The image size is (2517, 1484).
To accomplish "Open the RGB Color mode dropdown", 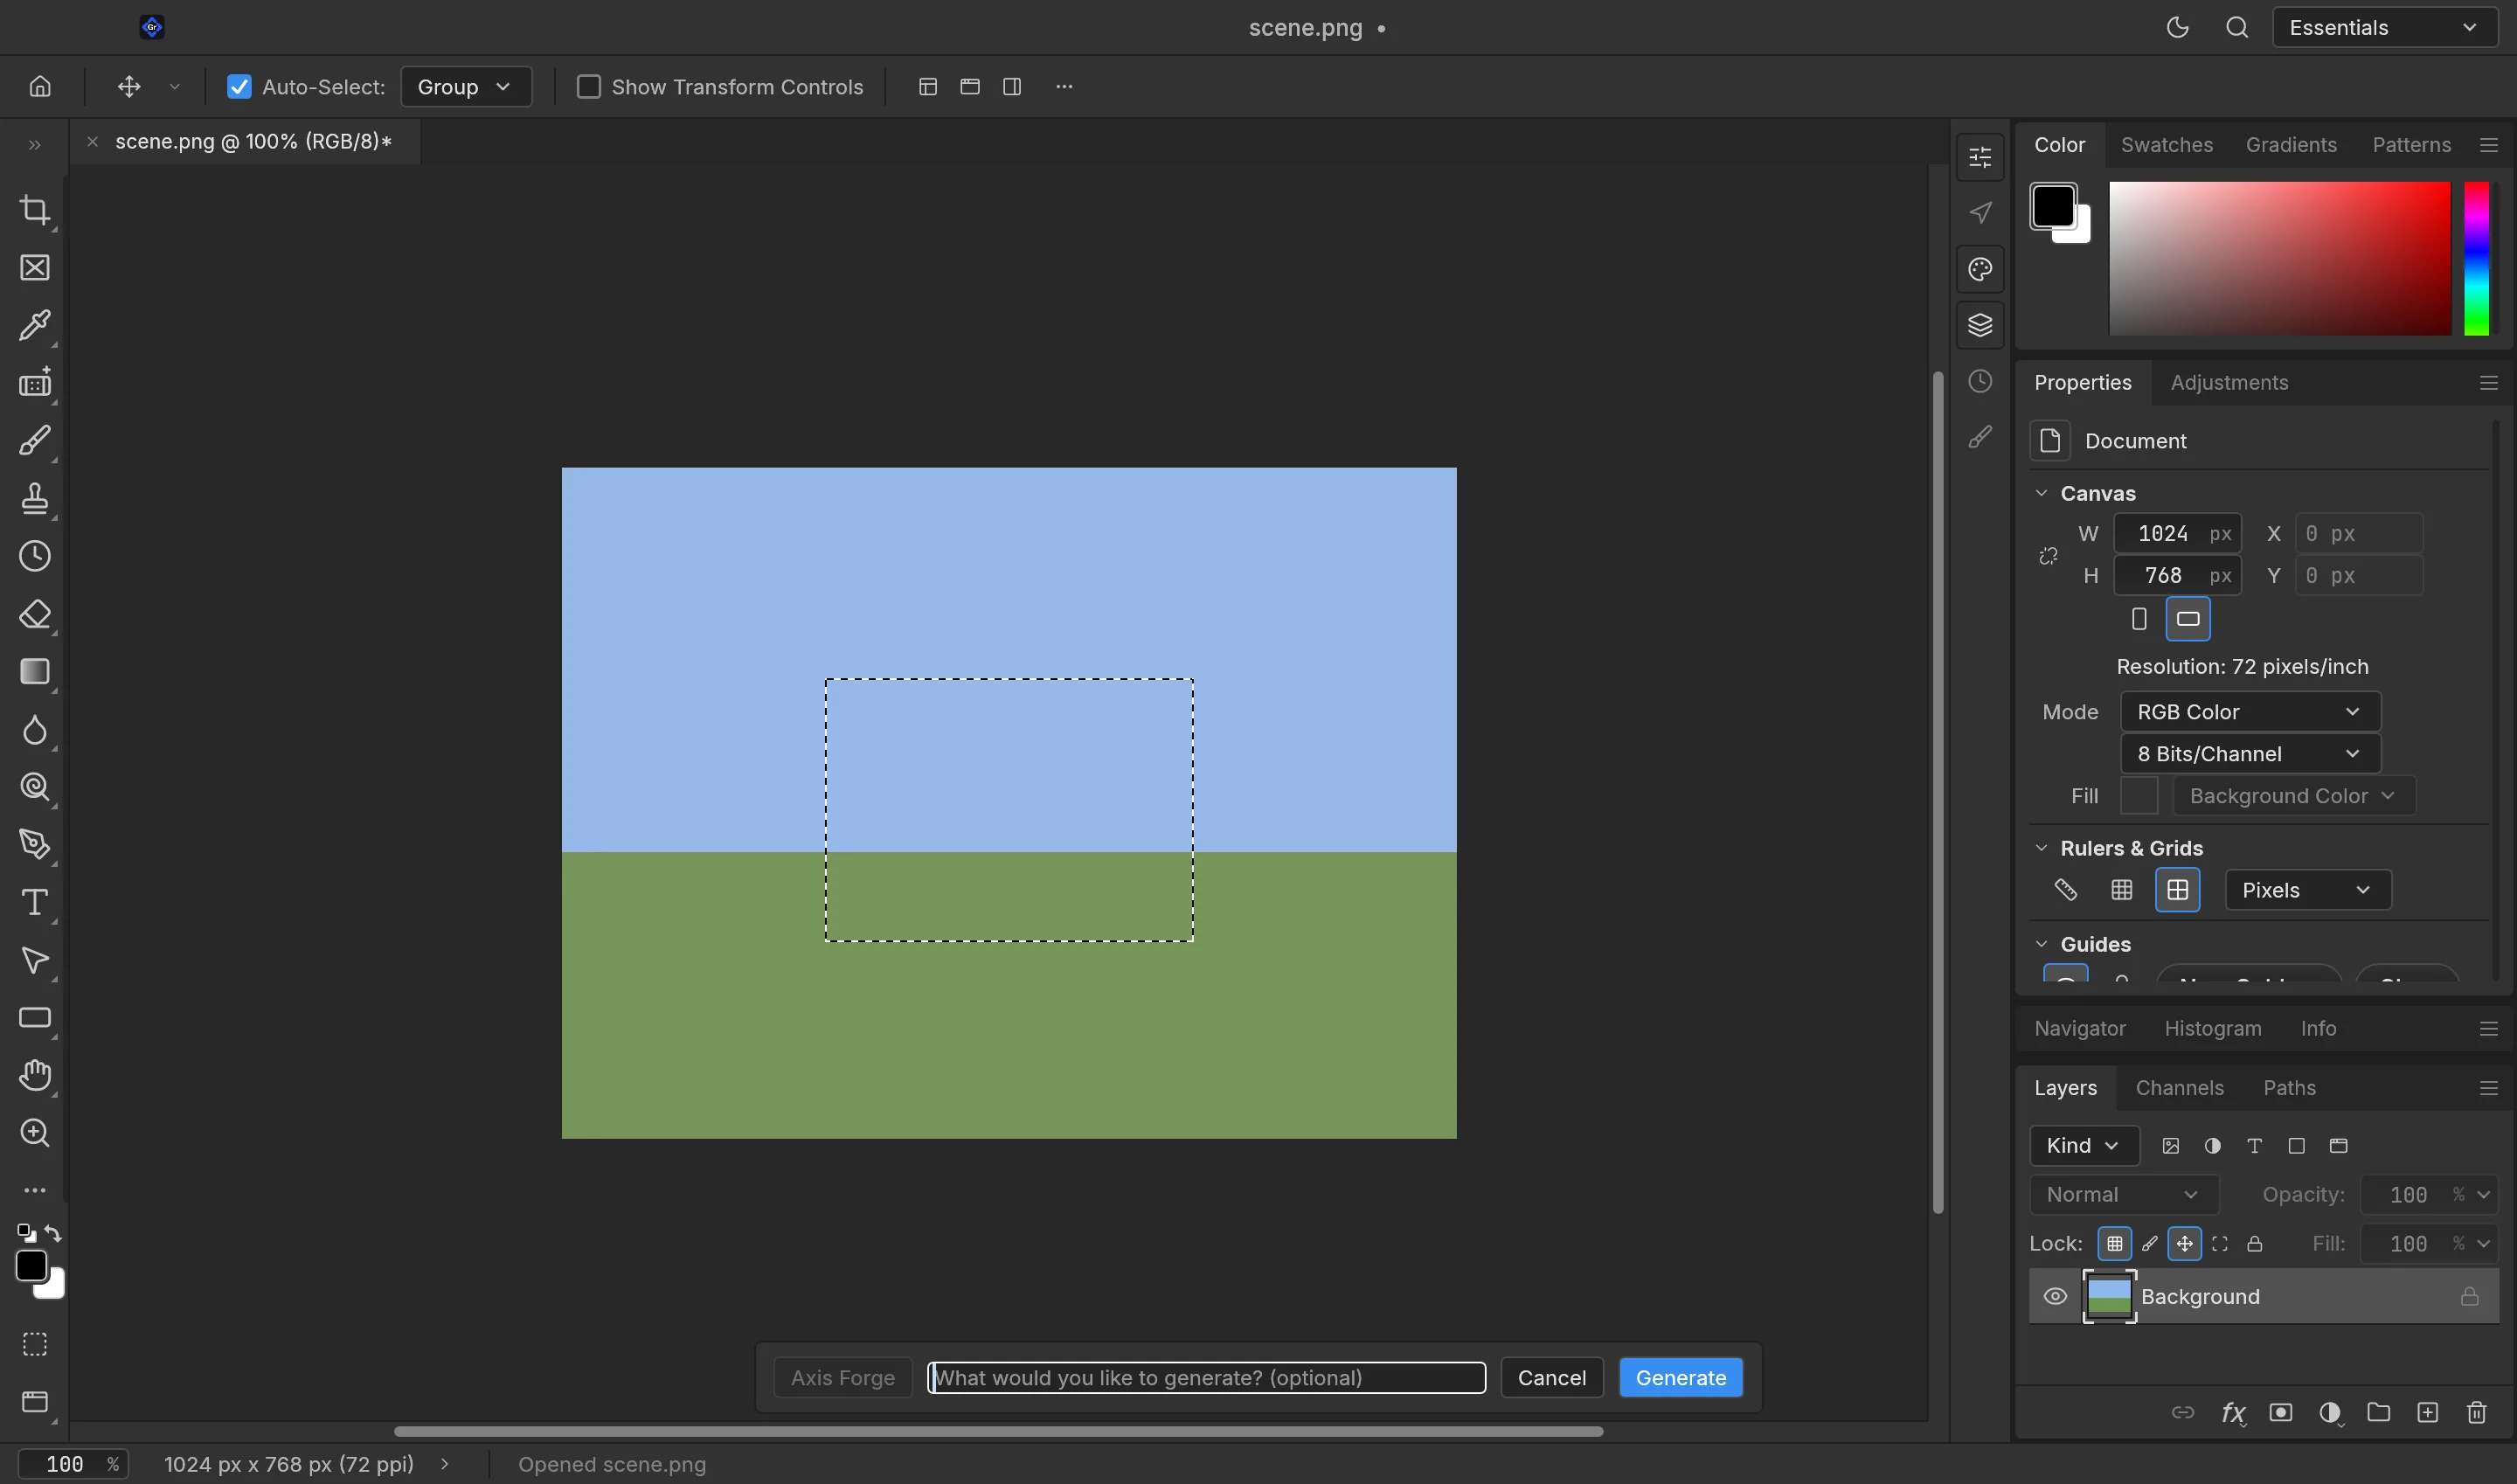I will (x=2250, y=712).
